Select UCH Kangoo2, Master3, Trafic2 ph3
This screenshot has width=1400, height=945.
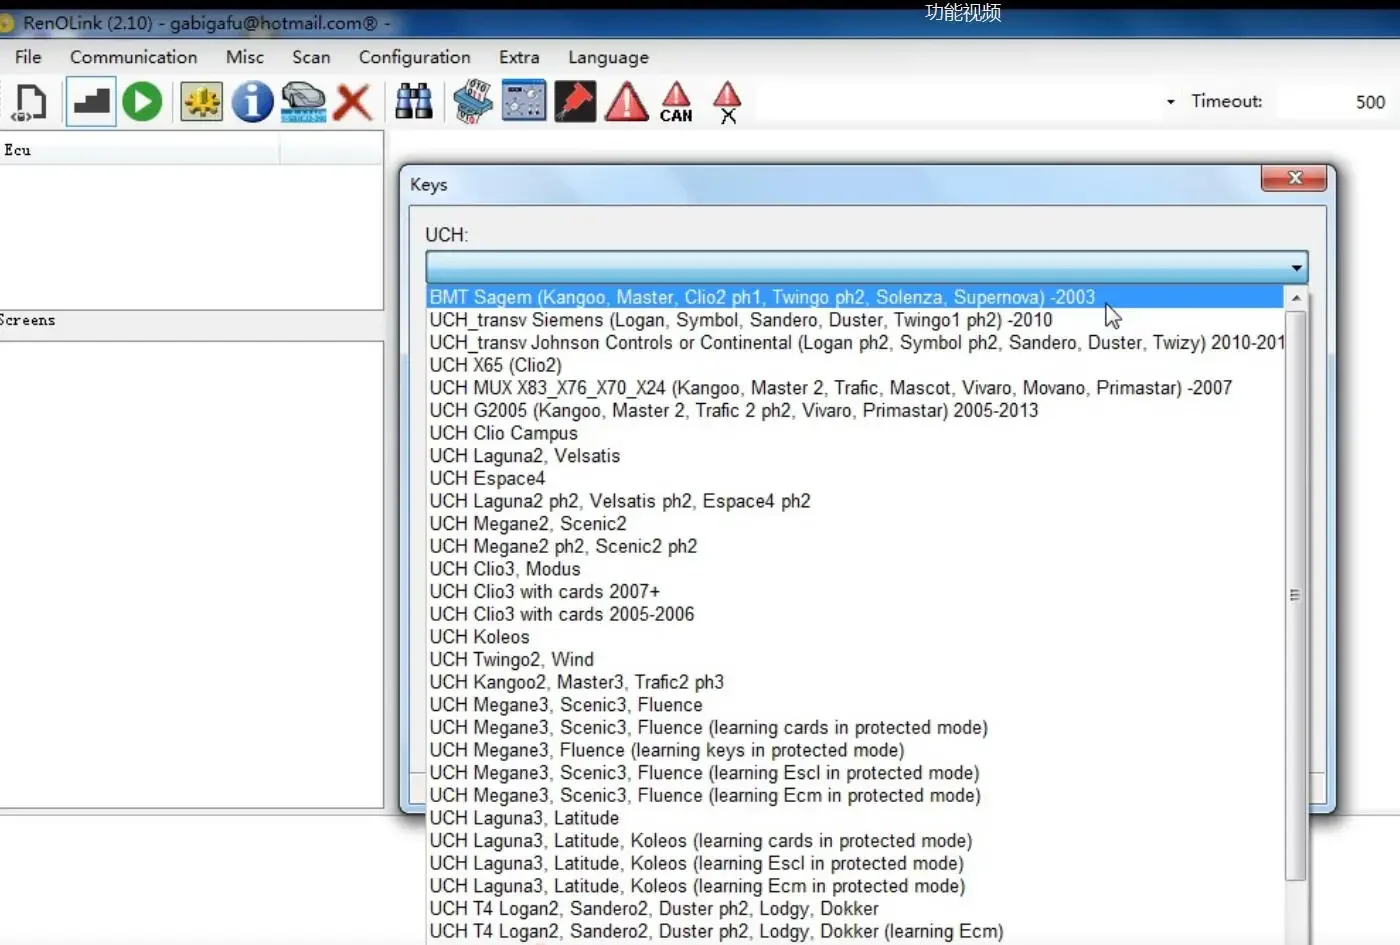[855, 682]
